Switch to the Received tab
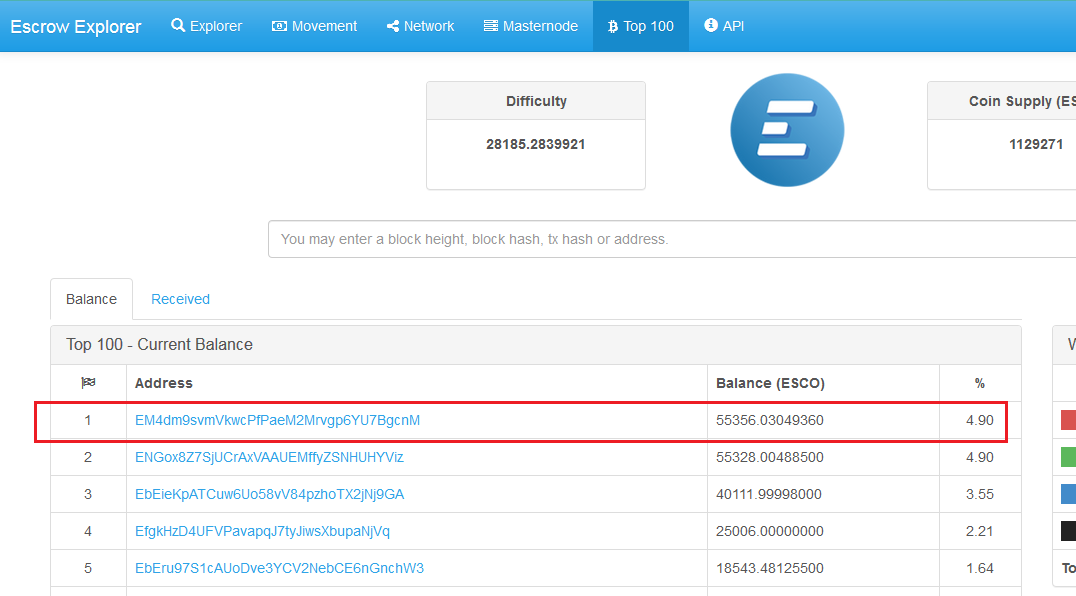Viewport: 1076px width, 596px height. point(180,299)
